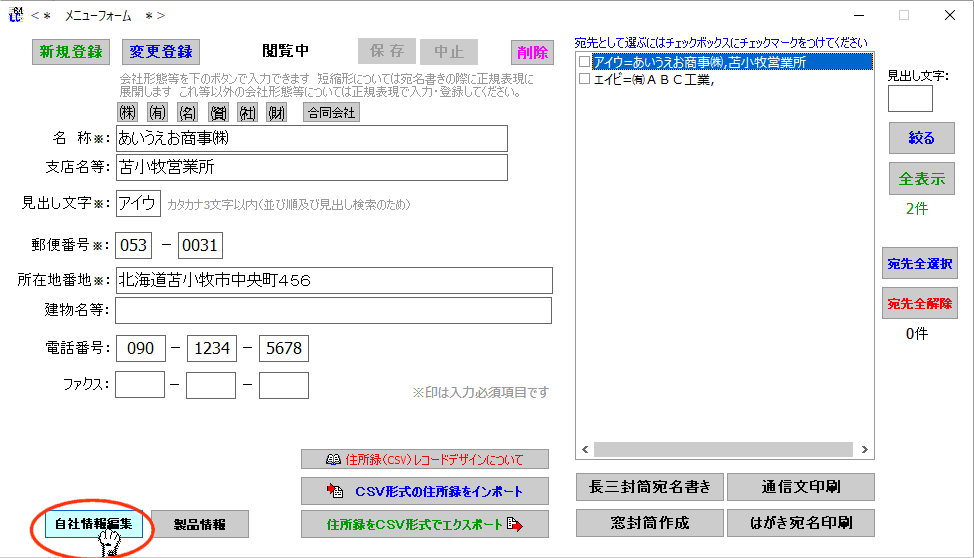The image size is (974, 558).
Task: Export the address book to CSV
Action: click(425, 523)
